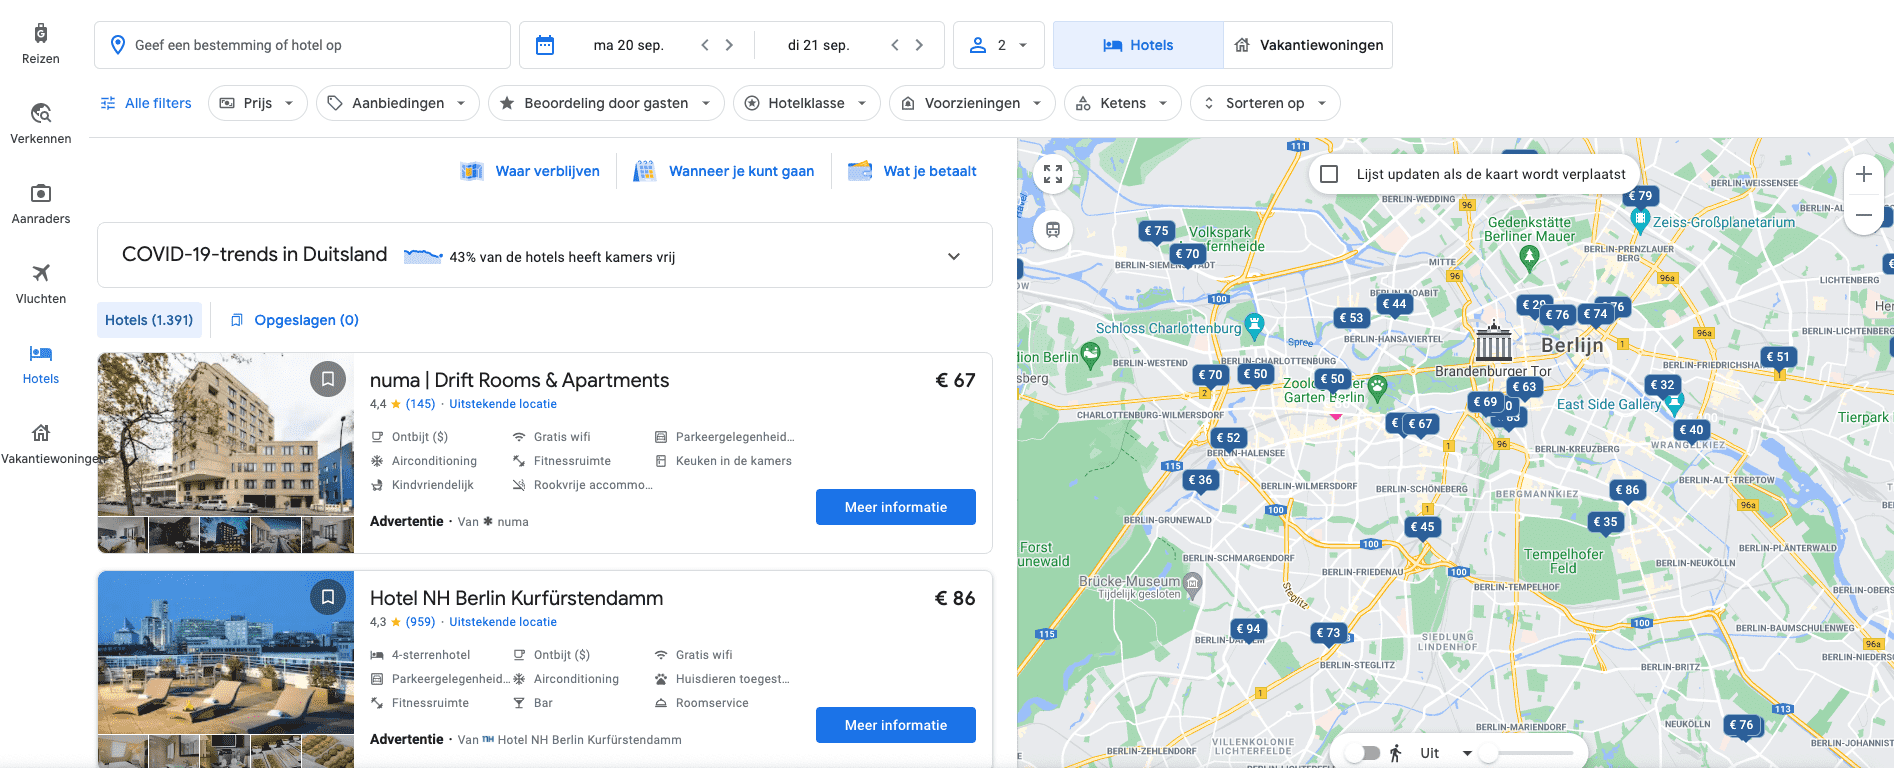Open Reizen in the sidebar

(x=40, y=45)
